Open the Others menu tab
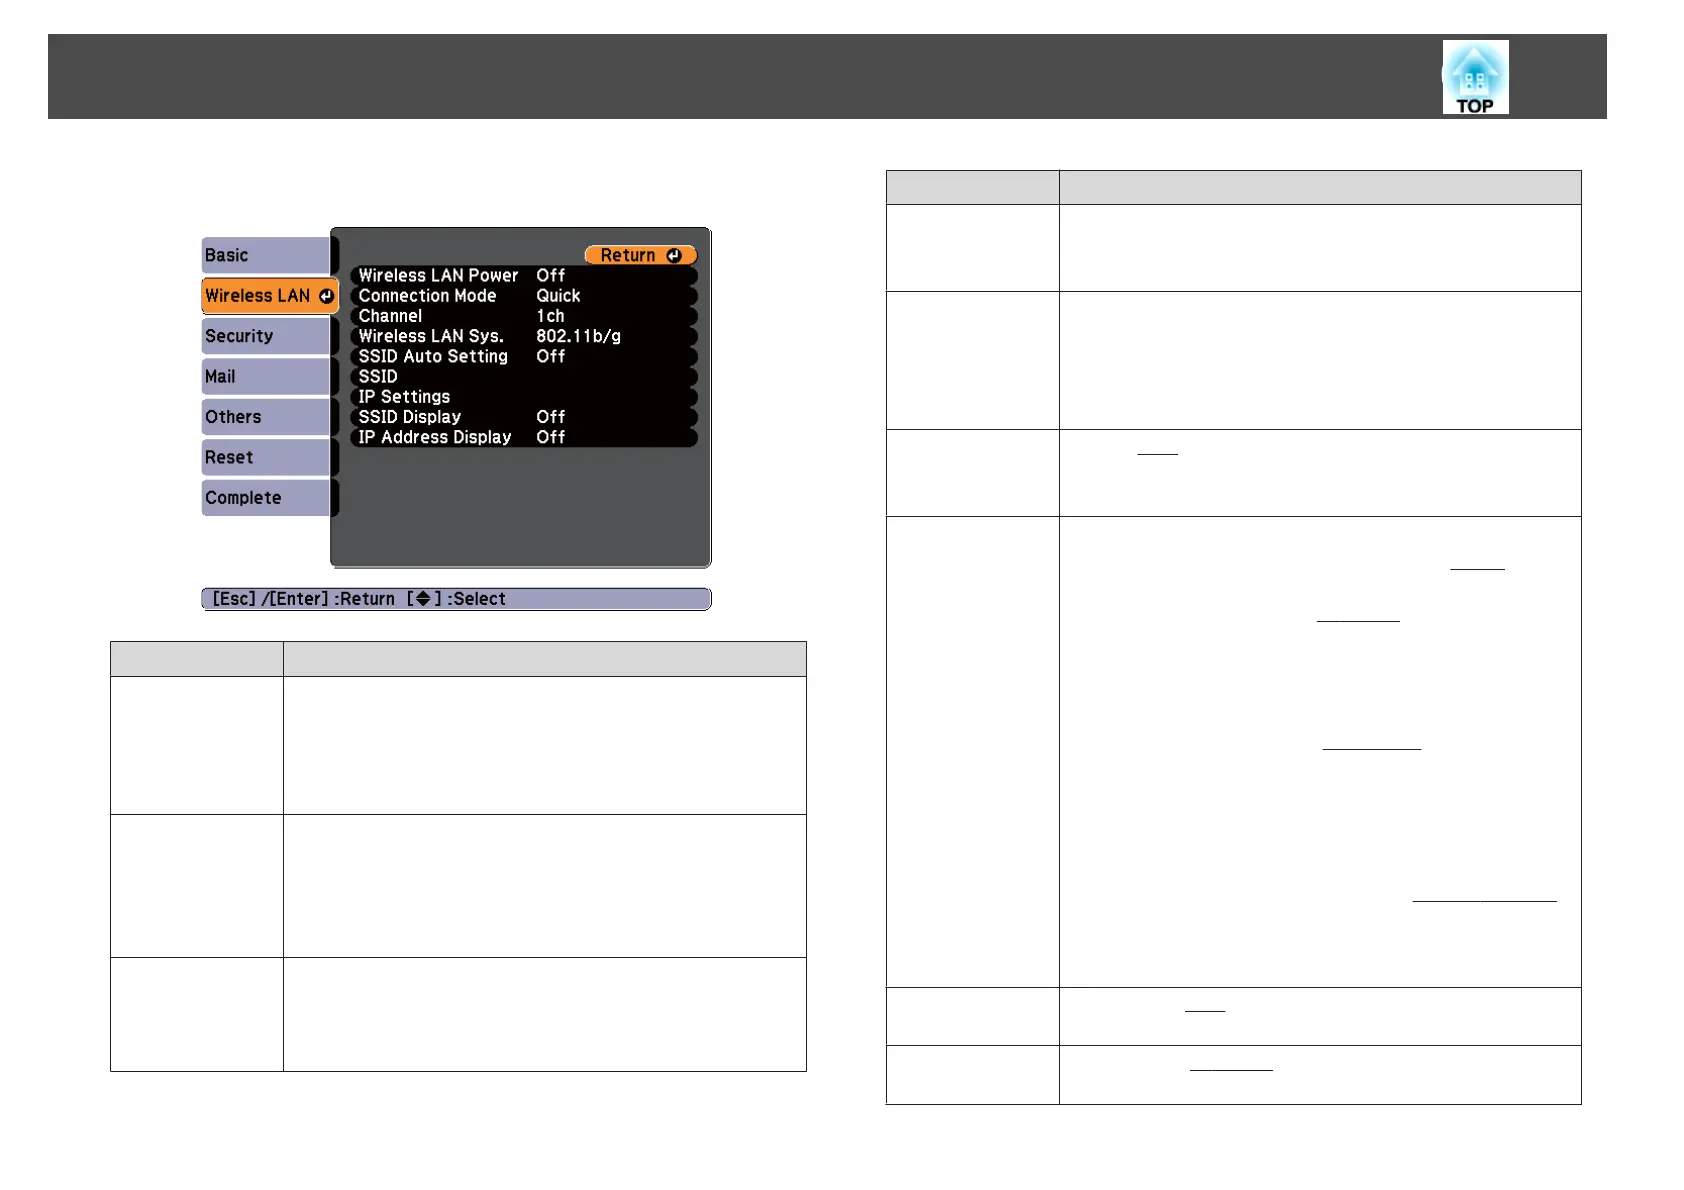 click(x=266, y=417)
